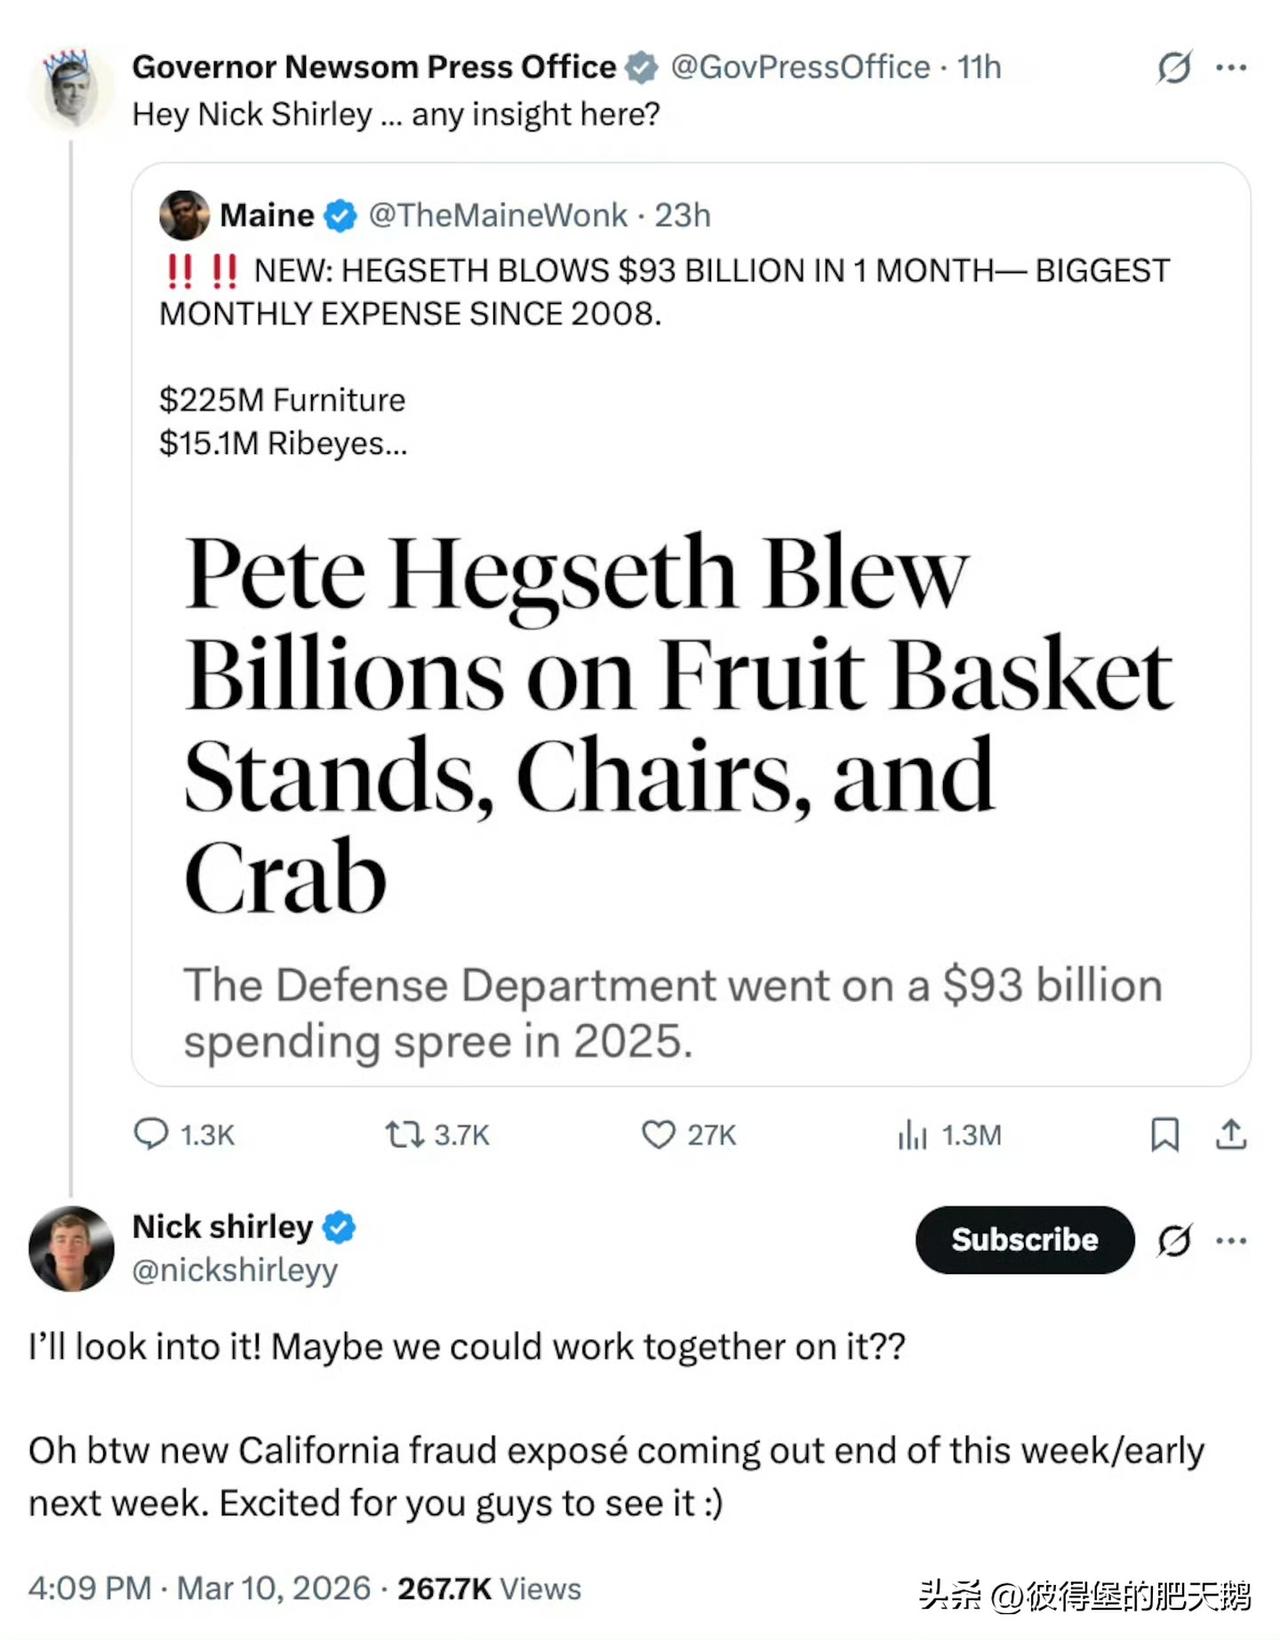This screenshot has height=1640, width=1280.
Task: Open Nick Shirley's profile picture
Action: pyautogui.click(x=71, y=1248)
